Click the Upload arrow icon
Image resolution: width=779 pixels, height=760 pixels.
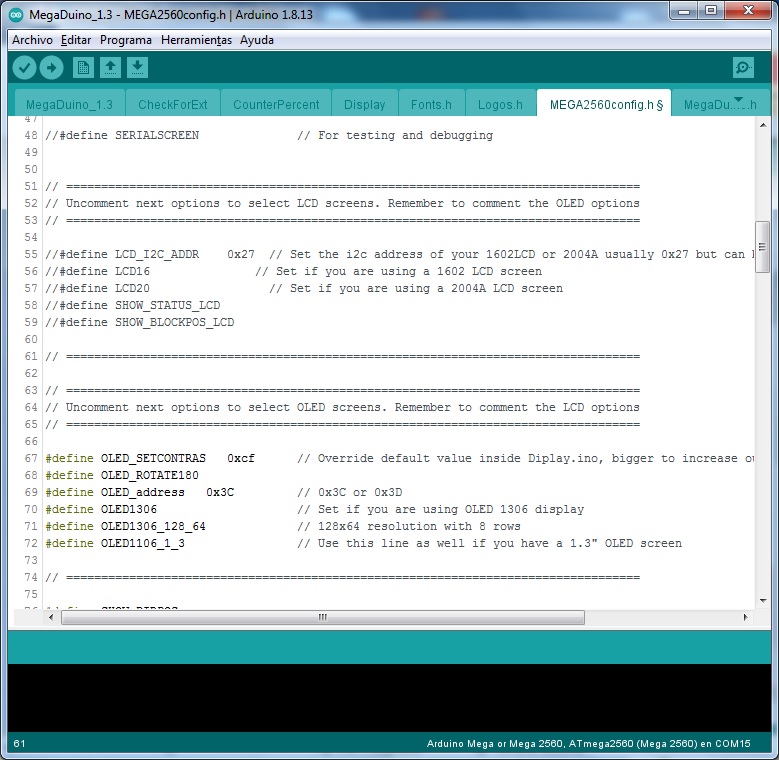pos(52,68)
